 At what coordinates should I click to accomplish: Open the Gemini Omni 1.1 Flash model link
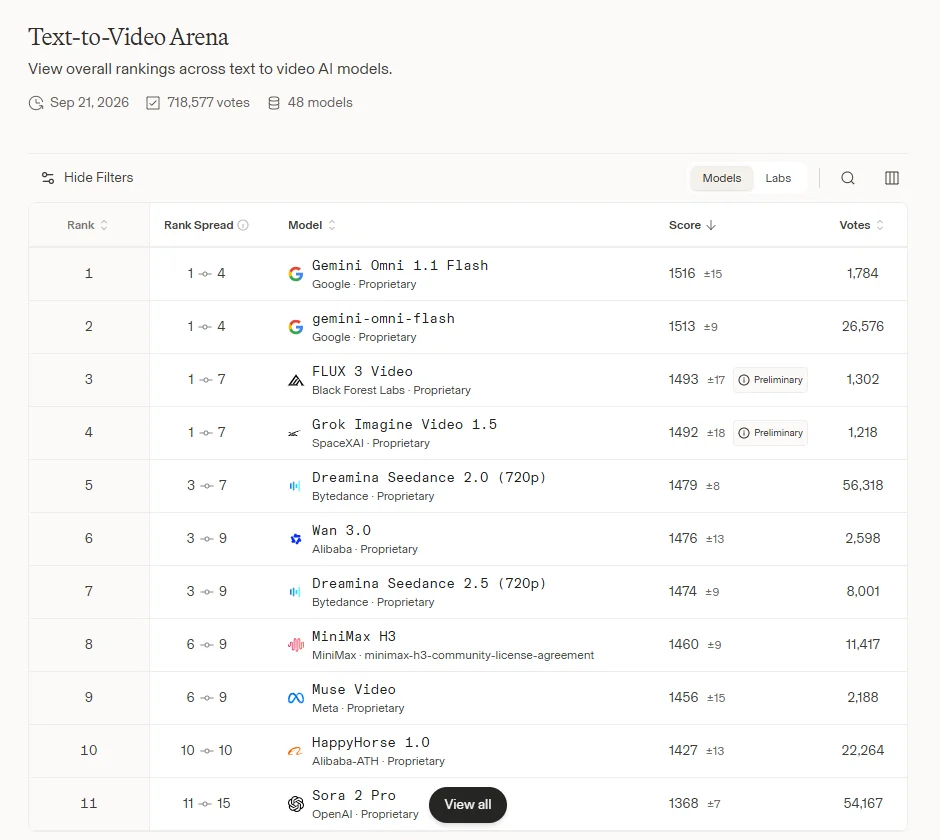tap(400, 266)
